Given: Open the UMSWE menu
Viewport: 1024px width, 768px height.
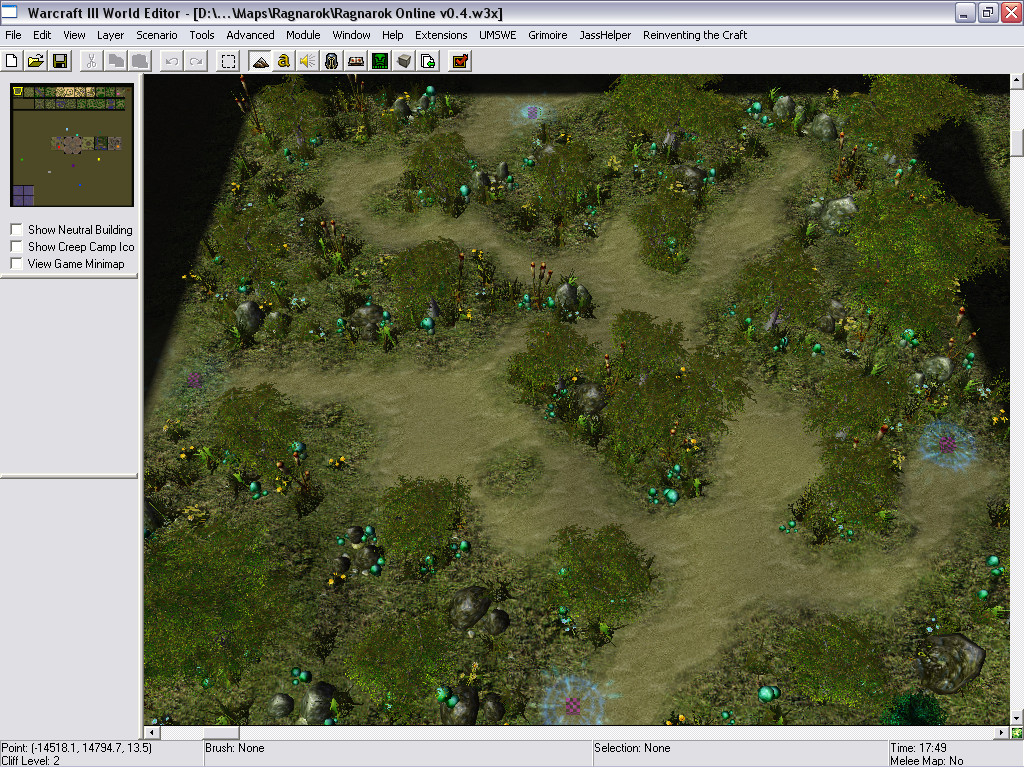Looking at the screenshot, I should point(498,35).
